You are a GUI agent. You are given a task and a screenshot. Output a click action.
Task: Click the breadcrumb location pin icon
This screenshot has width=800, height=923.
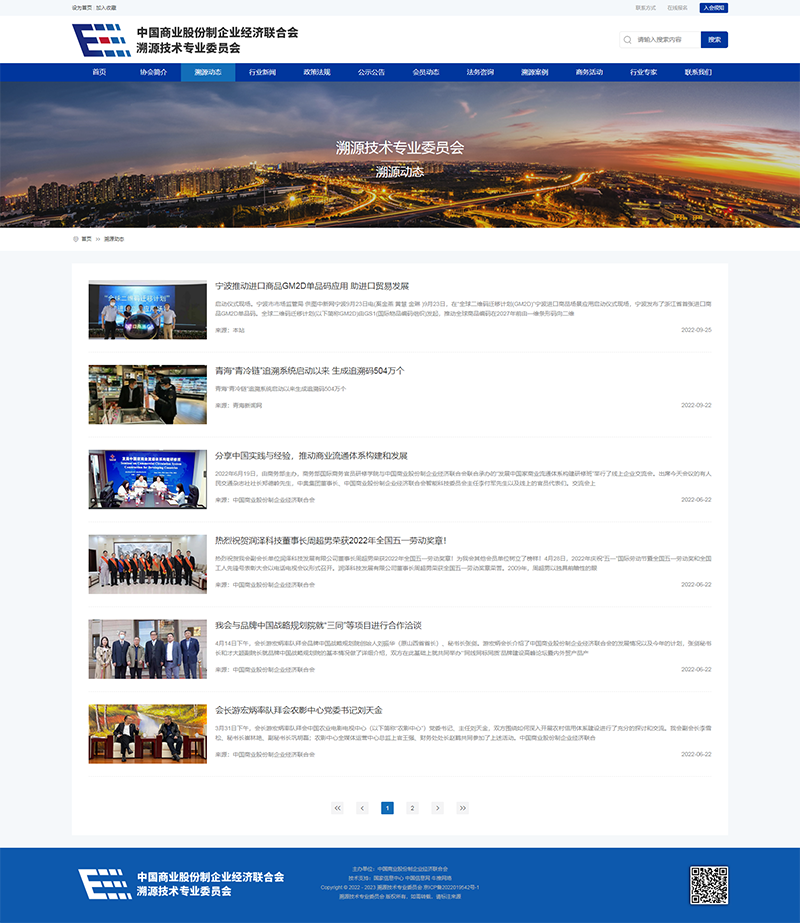[76, 239]
